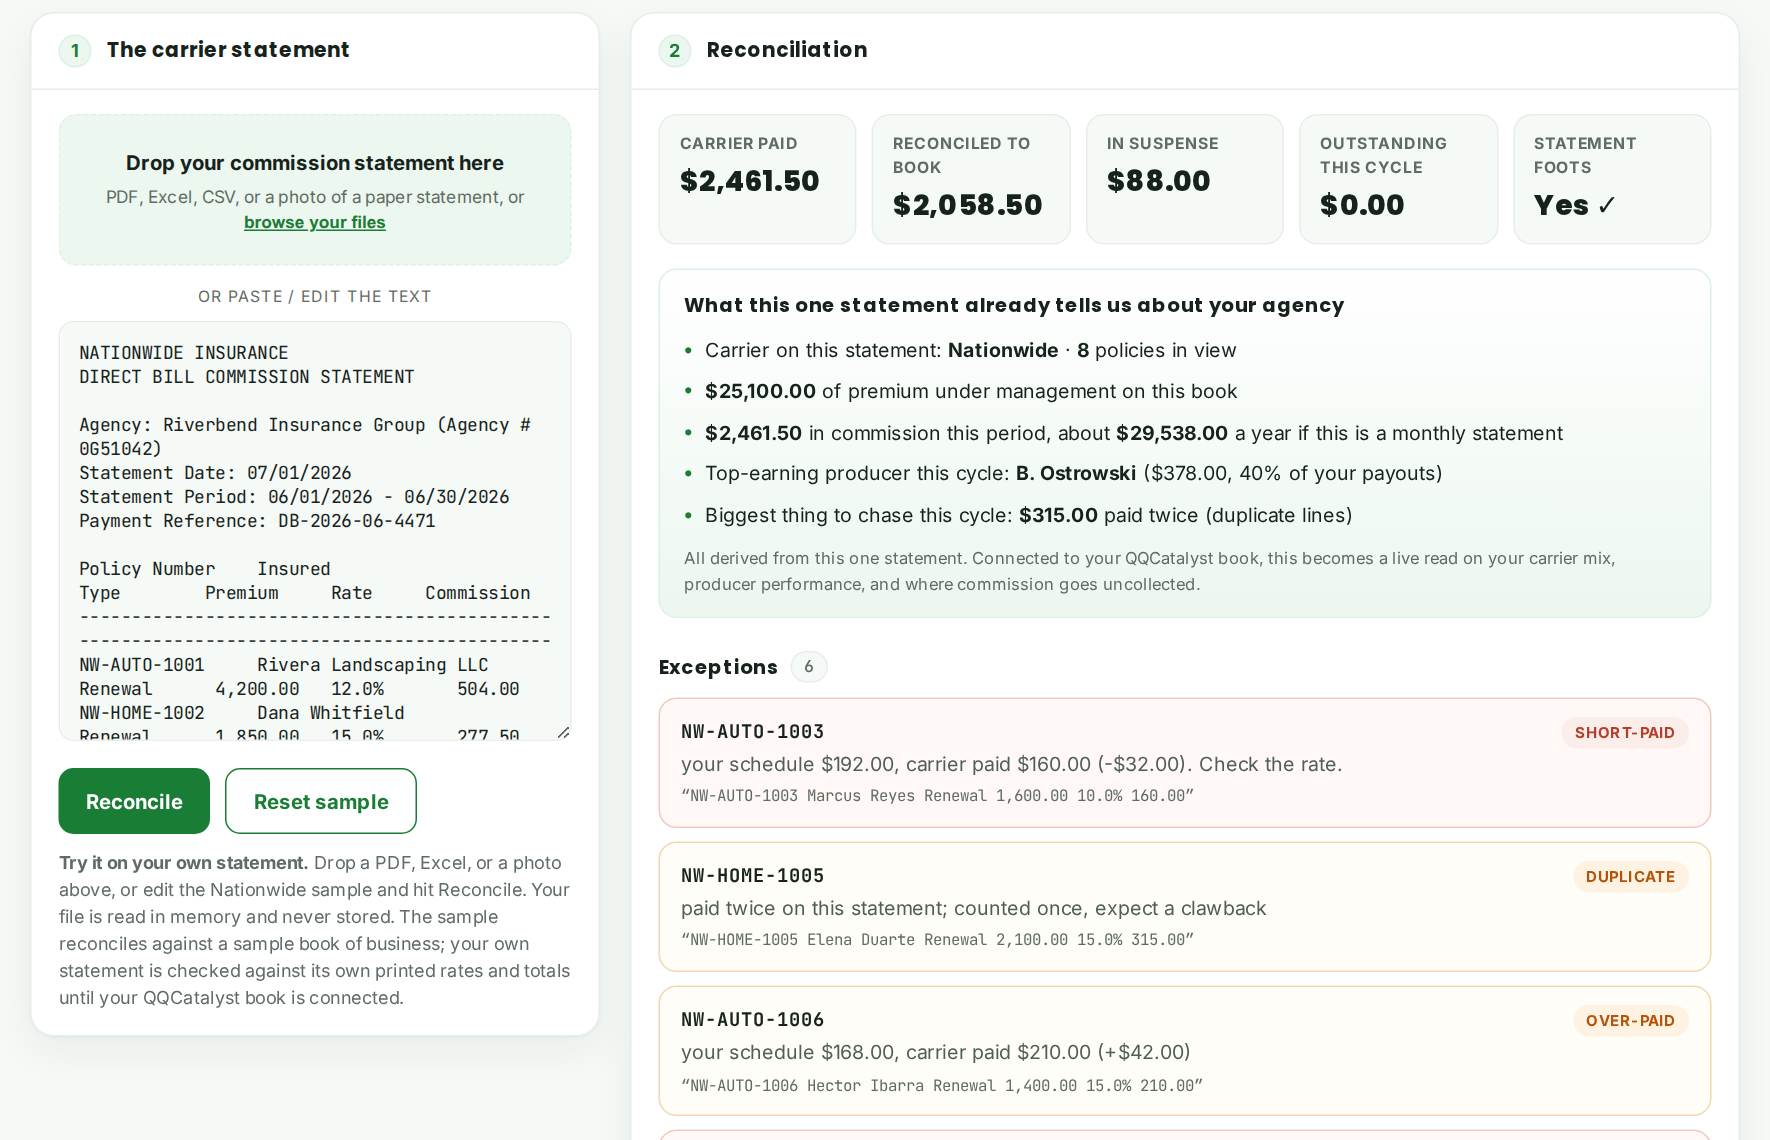Click the Exceptions count badge showing 6
The image size is (1770, 1140).
tap(809, 667)
